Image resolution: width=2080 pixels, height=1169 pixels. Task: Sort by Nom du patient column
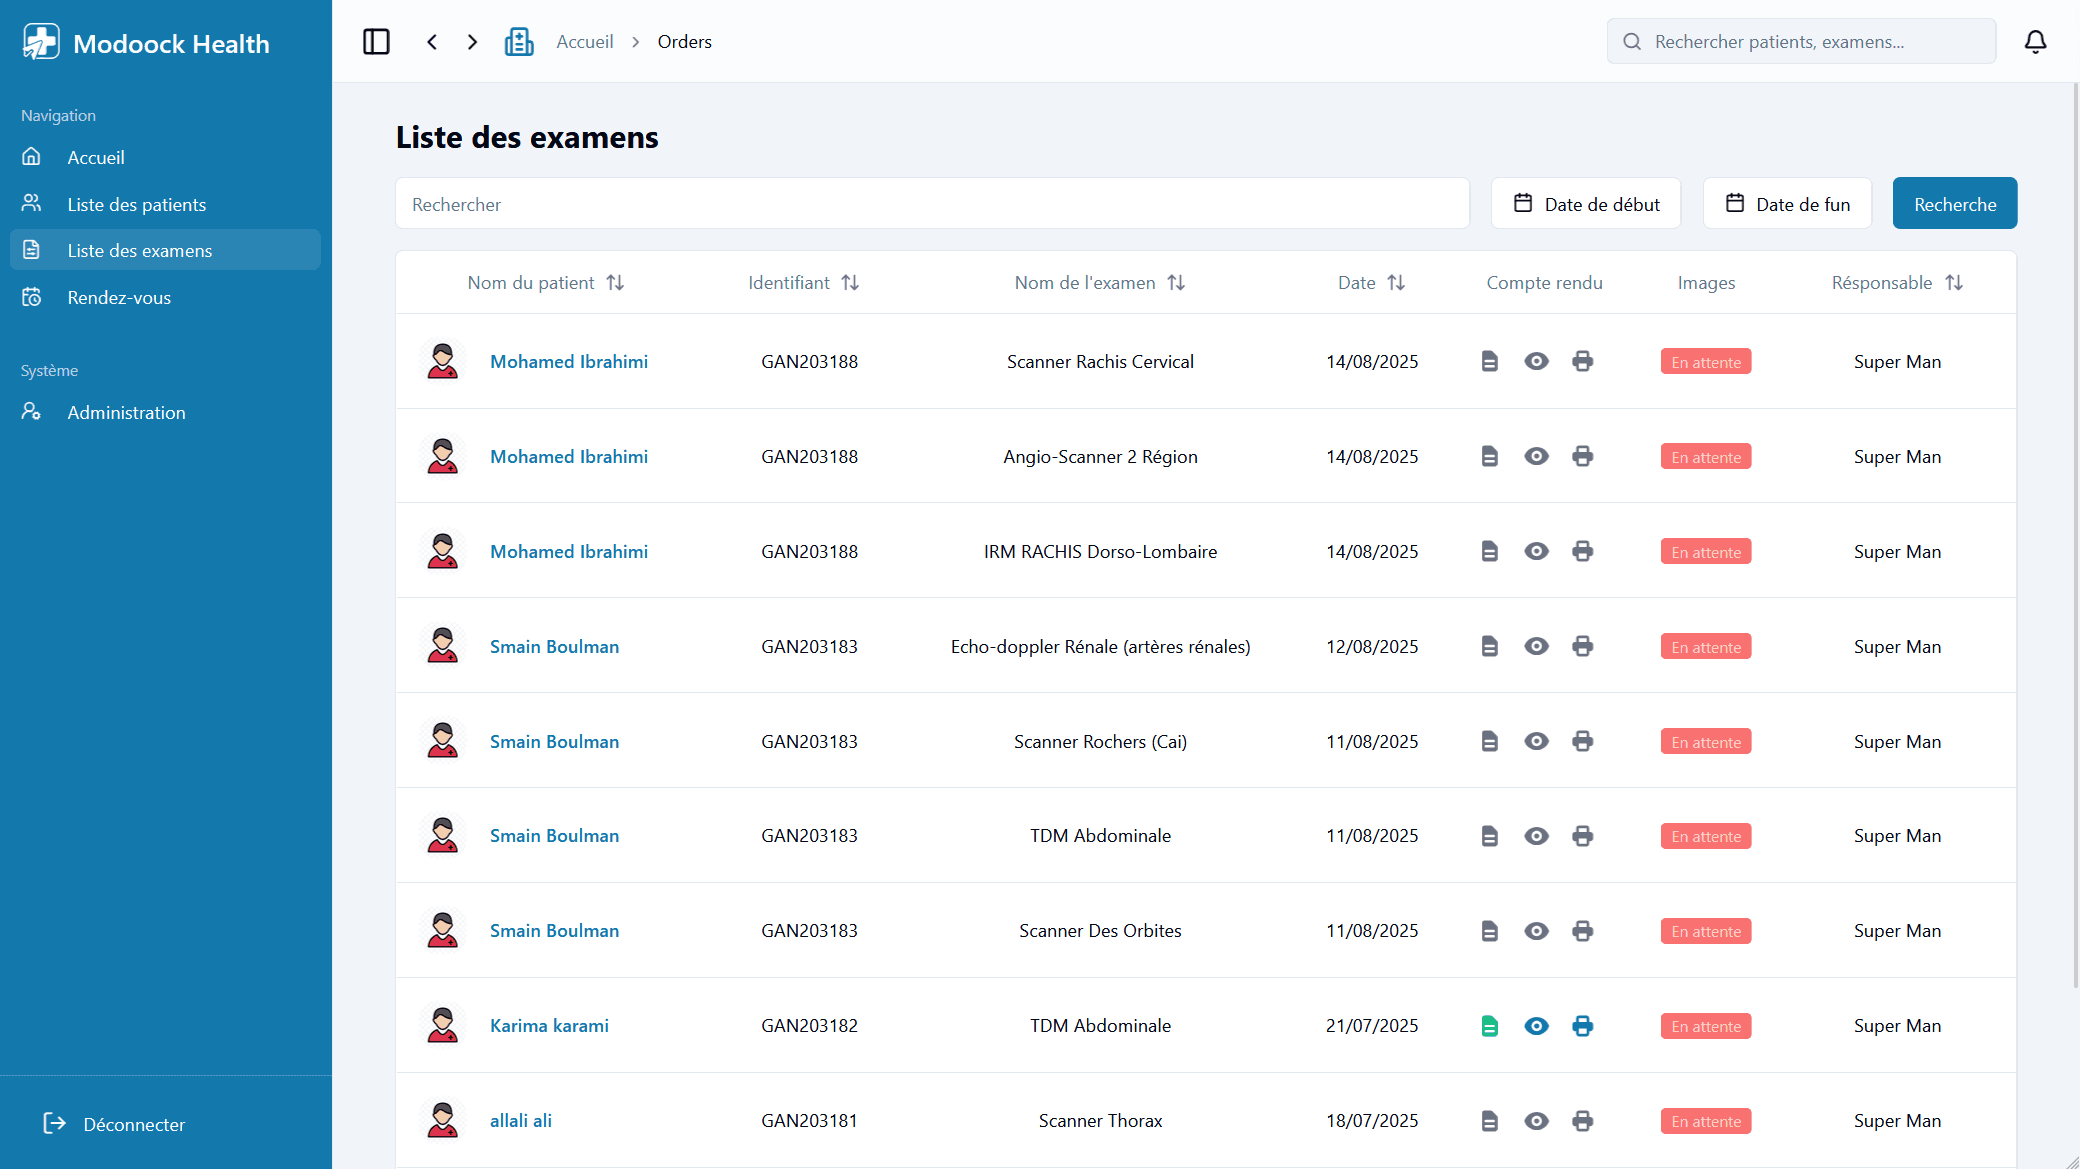[615, 283]
